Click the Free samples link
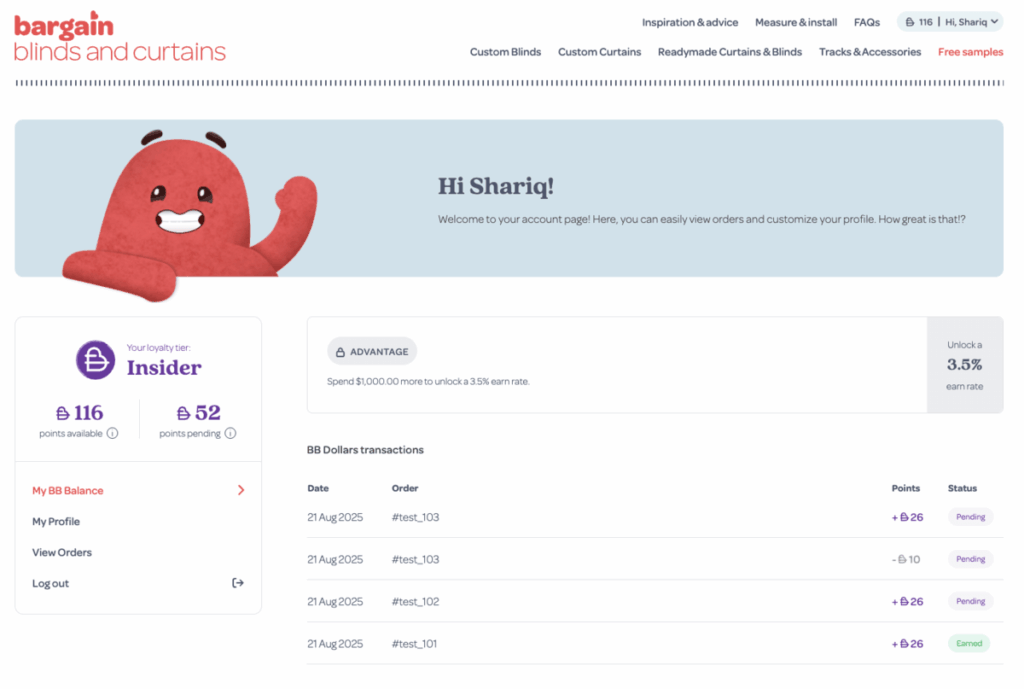This screenshot has width=1024, height=689. click(970, 52)
